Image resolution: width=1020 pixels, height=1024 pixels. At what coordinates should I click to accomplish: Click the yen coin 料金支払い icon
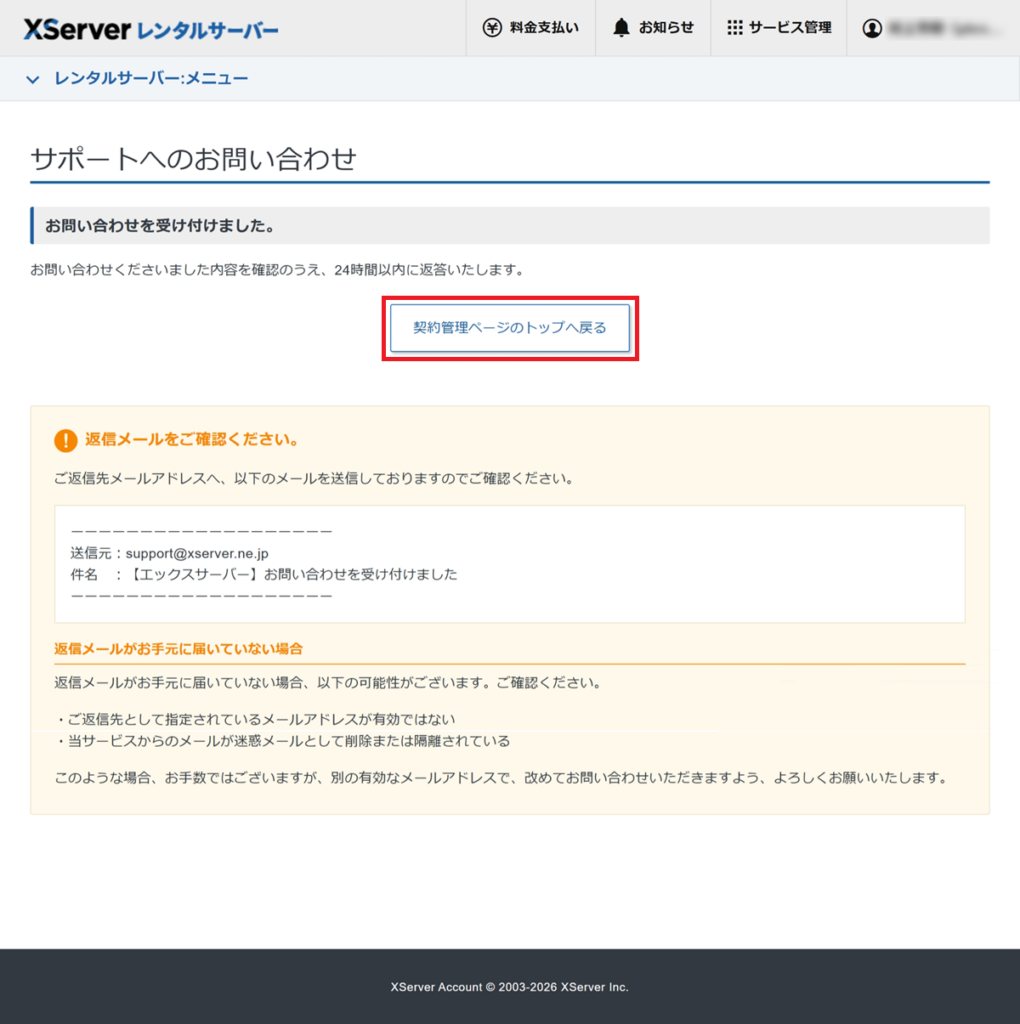click(491, 28)
